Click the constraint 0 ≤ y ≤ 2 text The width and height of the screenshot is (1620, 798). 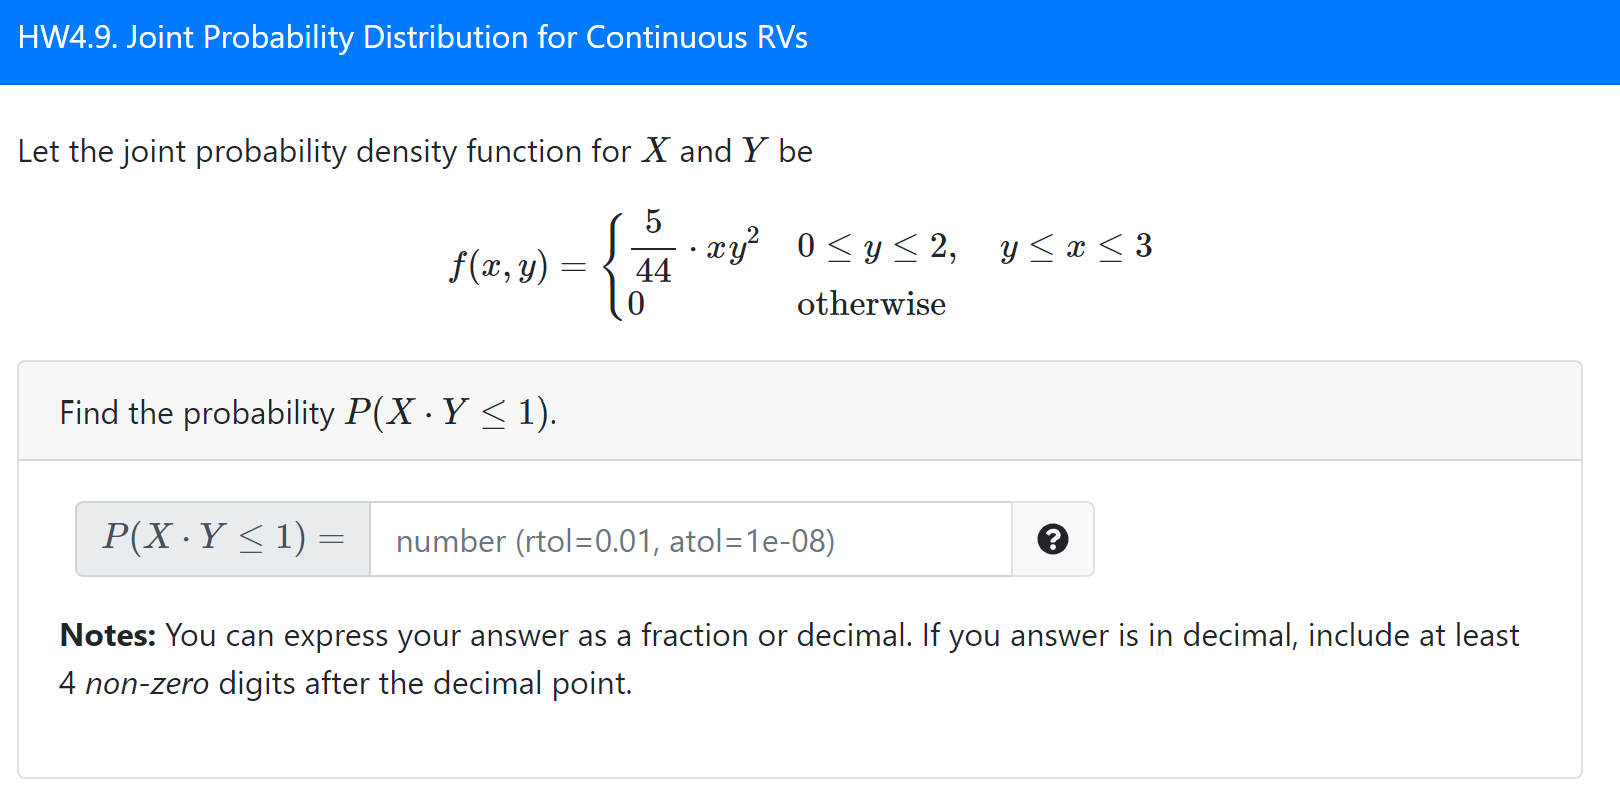pyautogui.click(x=876, y=245)
